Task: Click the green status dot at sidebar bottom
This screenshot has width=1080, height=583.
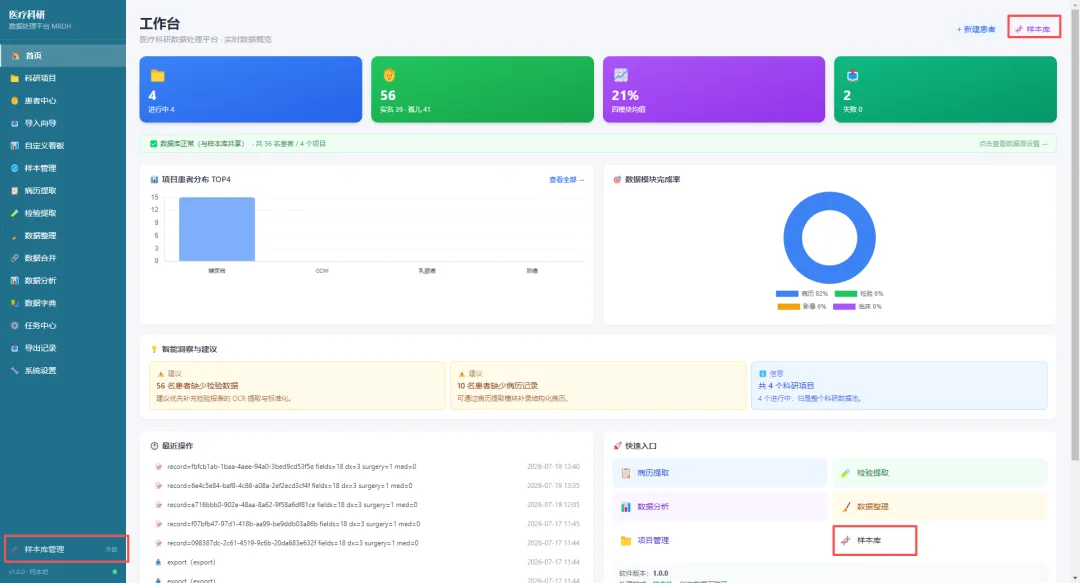Action: [x=114, y=572]
